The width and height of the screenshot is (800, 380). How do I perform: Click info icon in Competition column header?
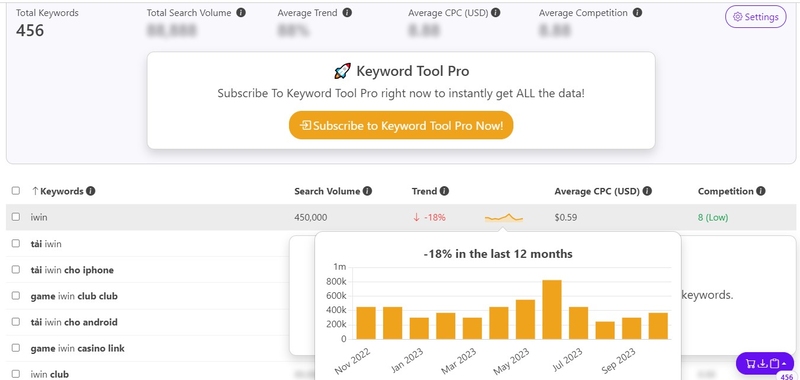point(761,191)
